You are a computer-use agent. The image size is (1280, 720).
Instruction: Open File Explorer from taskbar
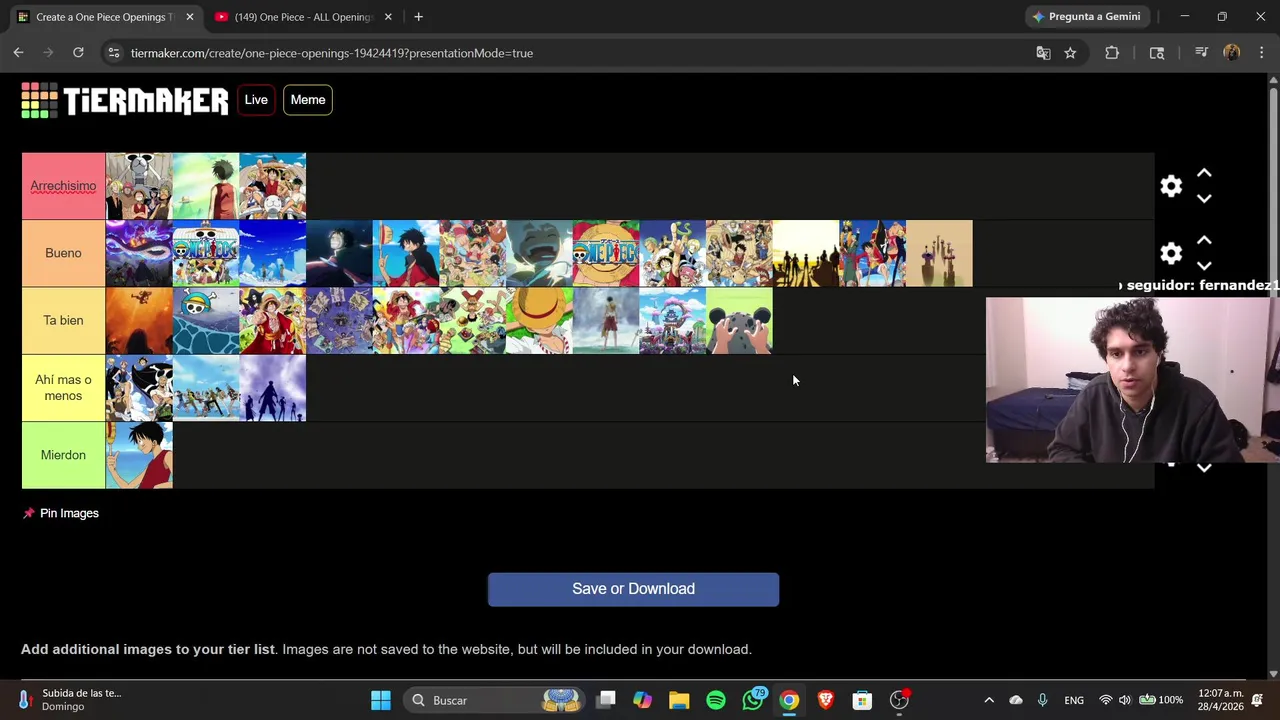tap(679, 700)
